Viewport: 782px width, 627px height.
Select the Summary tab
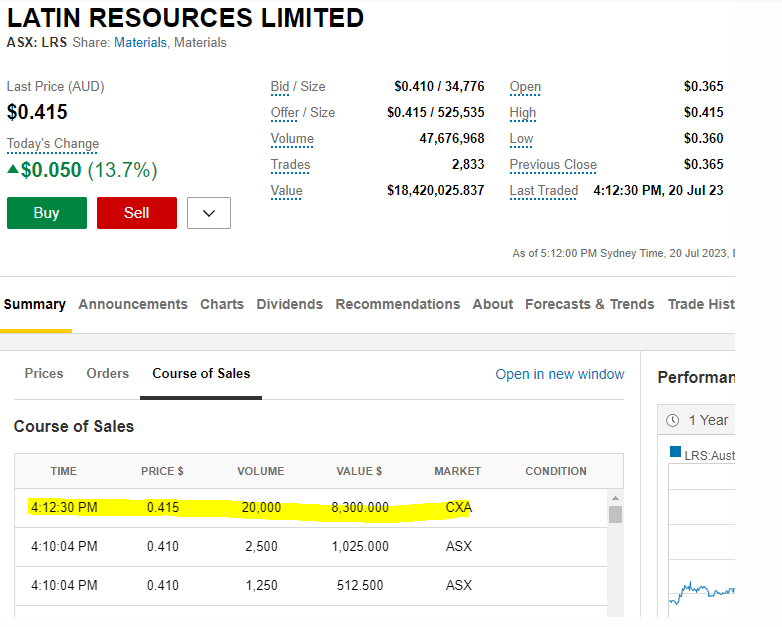coord(35,304)
